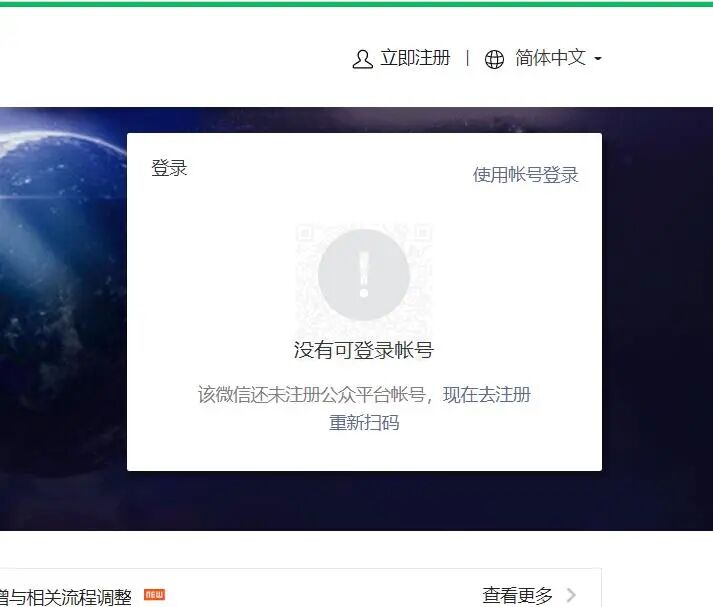Image resolution: width=713 pixels, height=607 pixels.
Task: Open the 立即注册 registration link
Action: click(415, 58)
